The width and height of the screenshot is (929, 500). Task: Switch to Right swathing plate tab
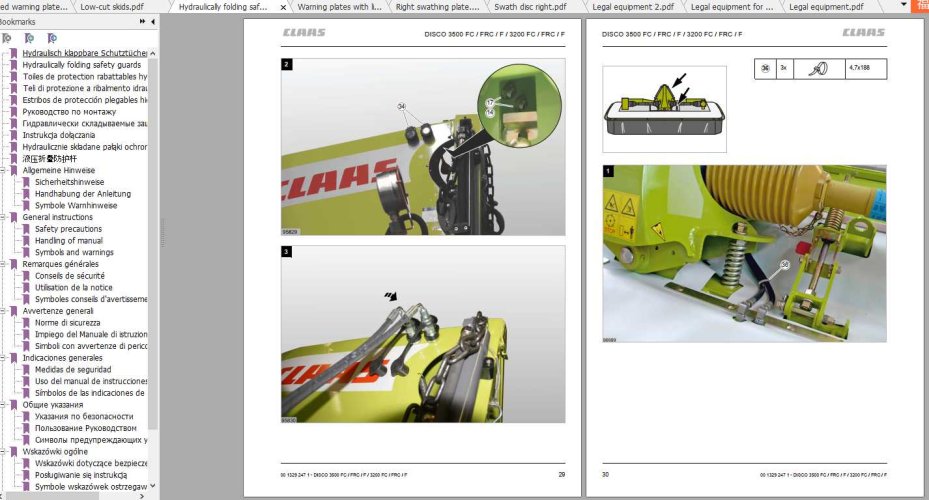click(x=437, y=7)
